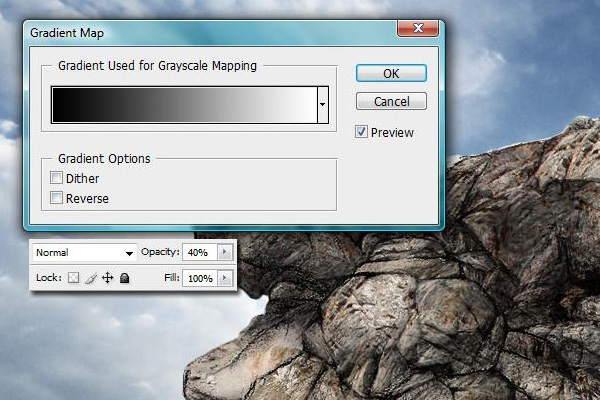Click the Gradient Map title text
The image size is (600, 400).
67,33
